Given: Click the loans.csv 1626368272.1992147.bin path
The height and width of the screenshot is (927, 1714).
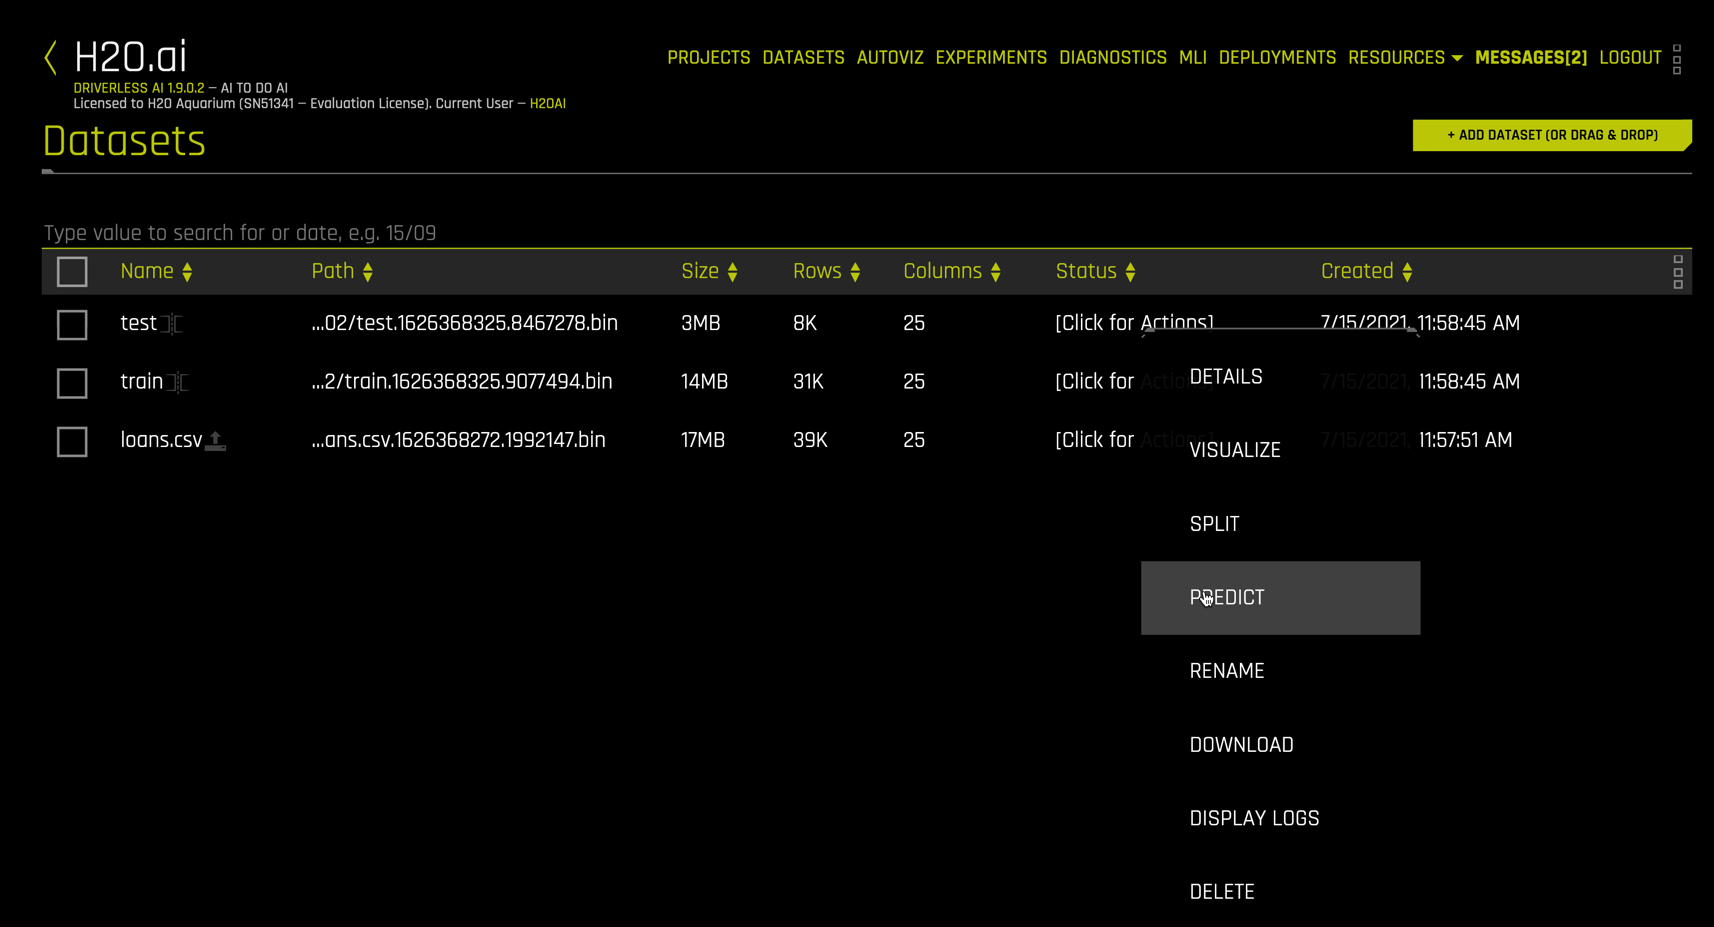Looking at the screenshot, I should pyautogui.click(x=458, y=440).
